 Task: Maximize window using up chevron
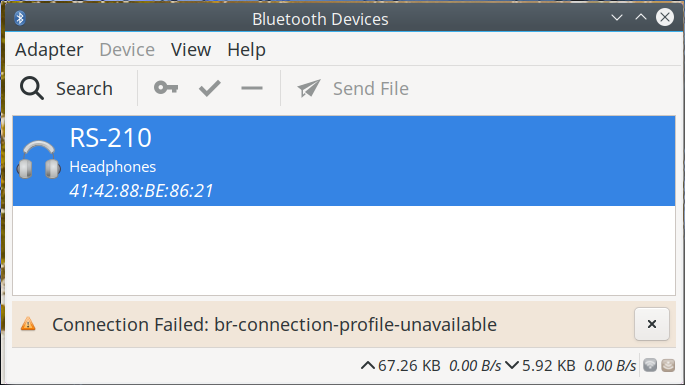[641, 17]
